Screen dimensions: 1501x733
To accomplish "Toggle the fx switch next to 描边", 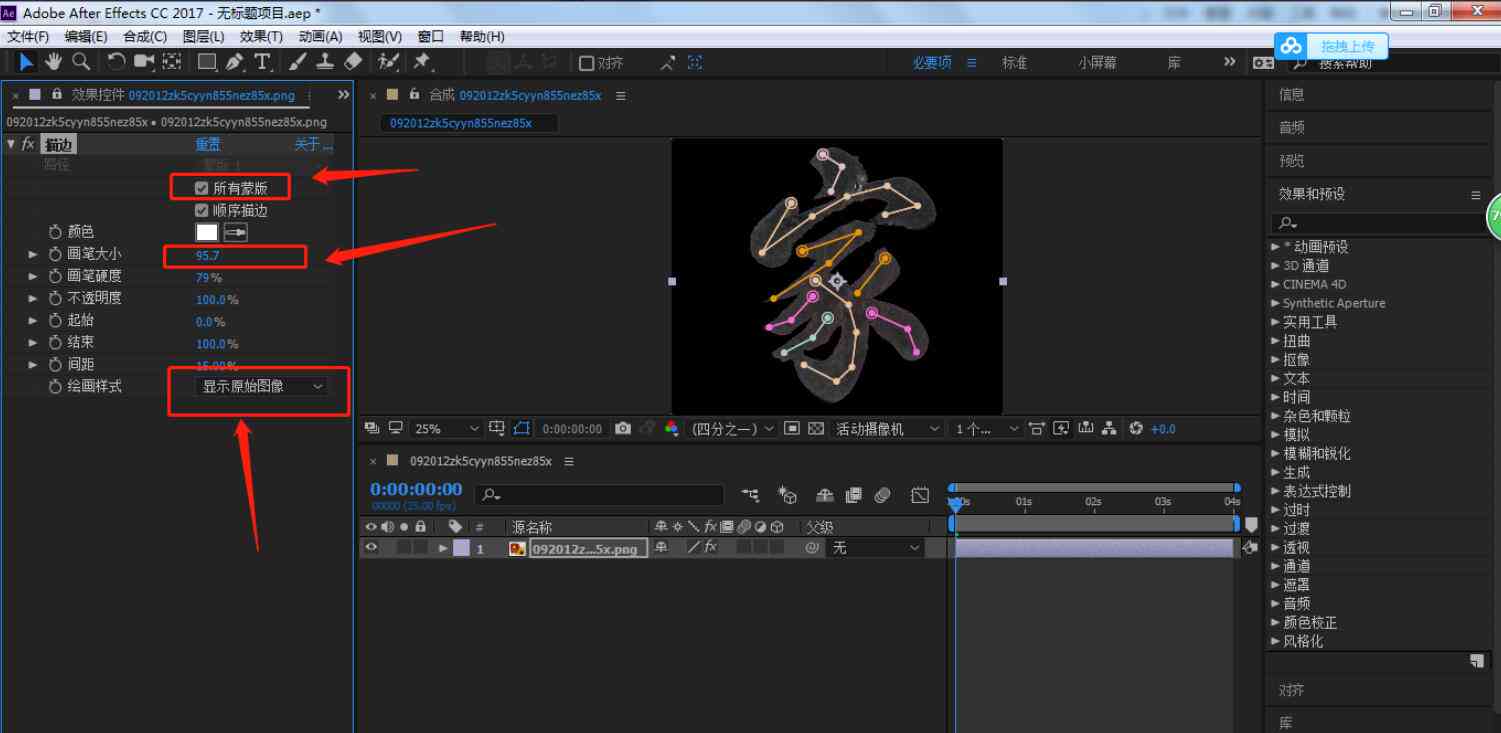I will coord(28,144).
